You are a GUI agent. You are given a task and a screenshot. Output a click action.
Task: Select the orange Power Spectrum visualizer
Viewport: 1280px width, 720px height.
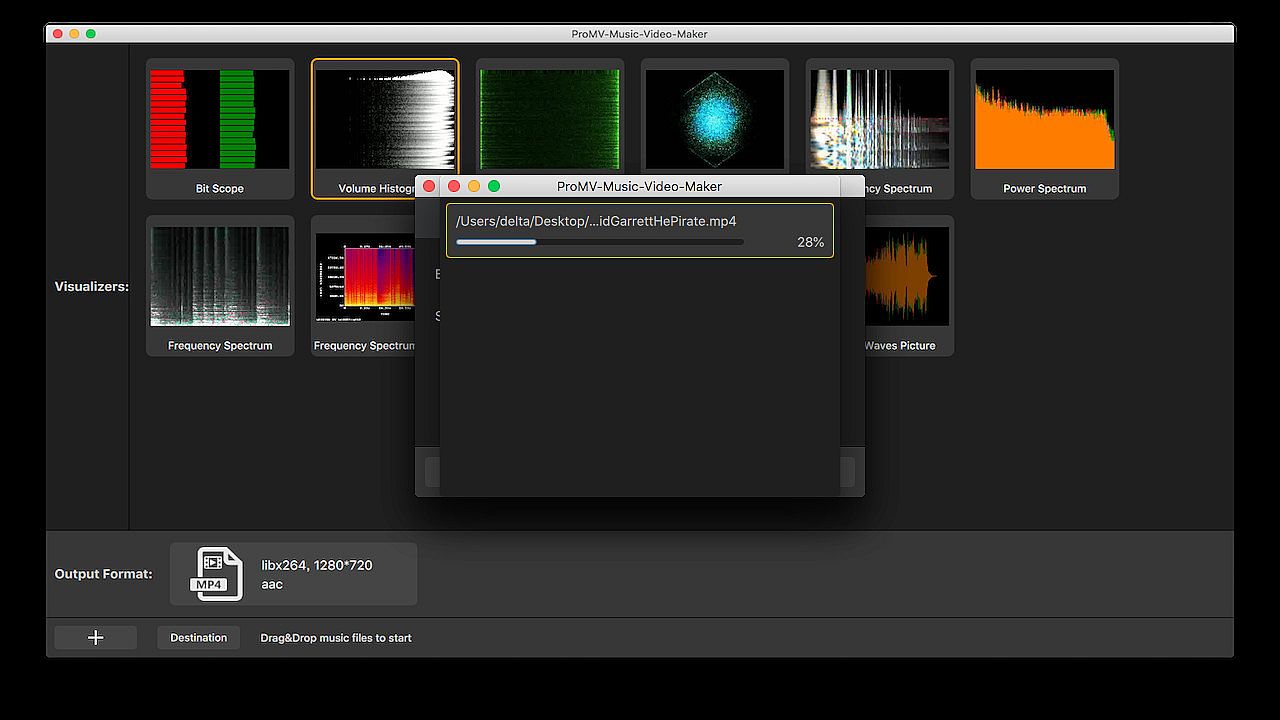point(1044,120)
